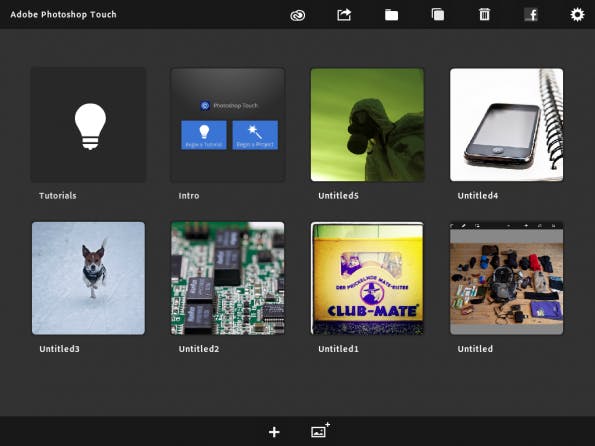Select the Untitled3 label
This screenshot has width=595, height=446.
pos(60,349)
